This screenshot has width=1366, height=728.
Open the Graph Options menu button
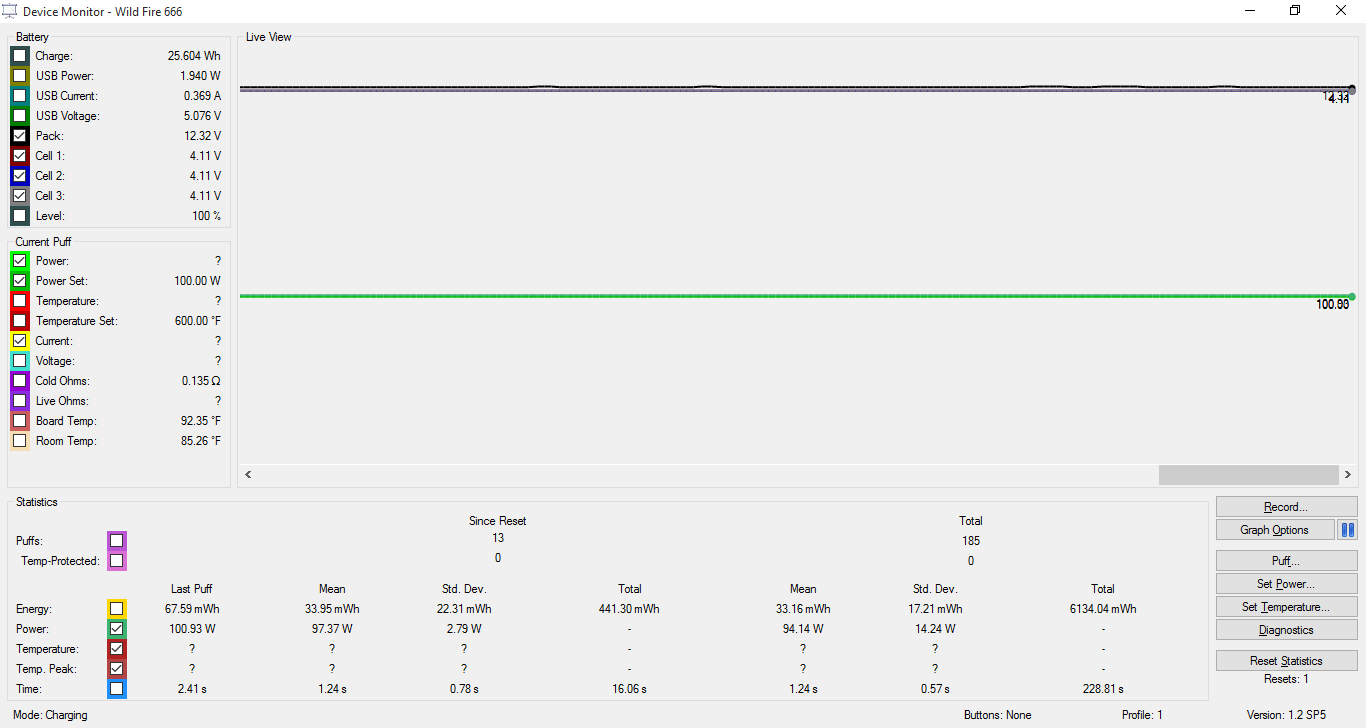pos(1275,530)
